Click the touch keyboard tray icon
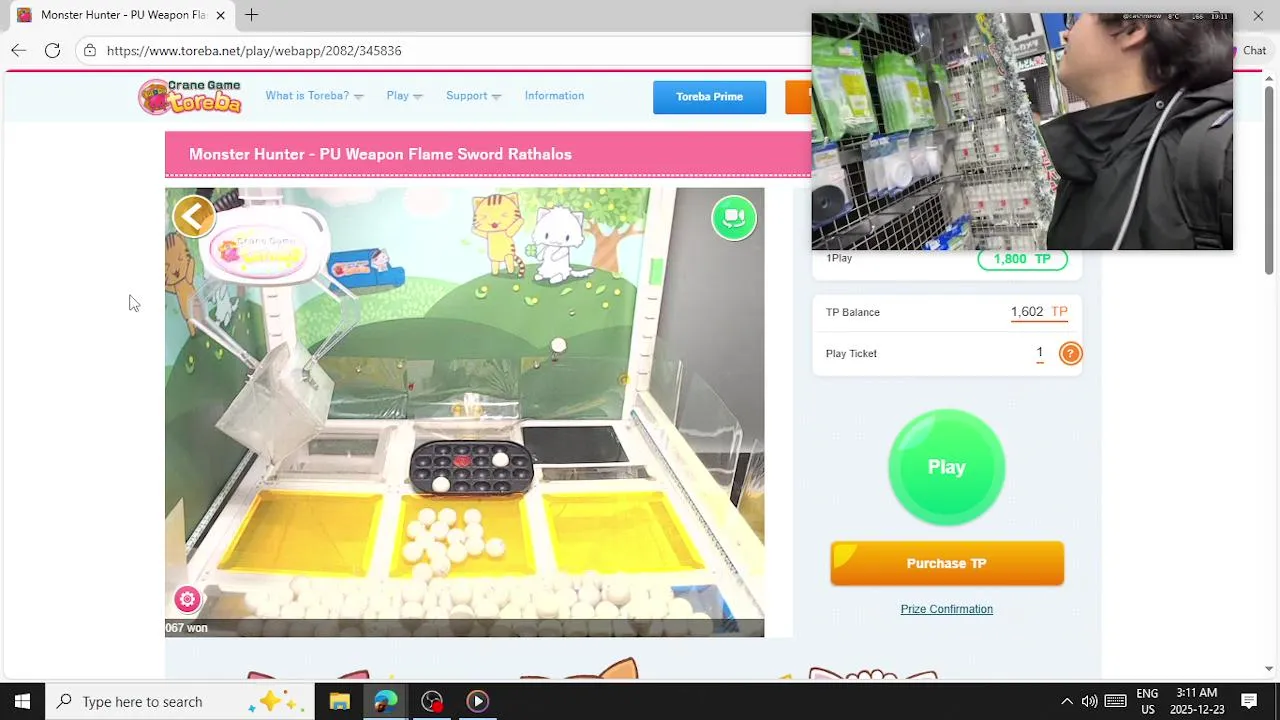1280x720 pixels. [1116, 701]
